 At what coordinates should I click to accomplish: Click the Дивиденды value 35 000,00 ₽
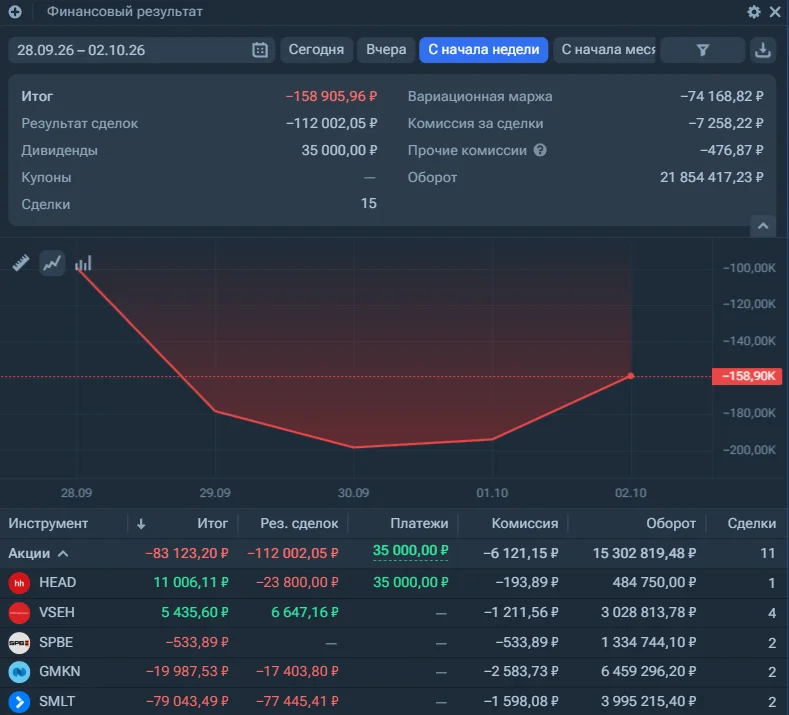coord(339,150)
